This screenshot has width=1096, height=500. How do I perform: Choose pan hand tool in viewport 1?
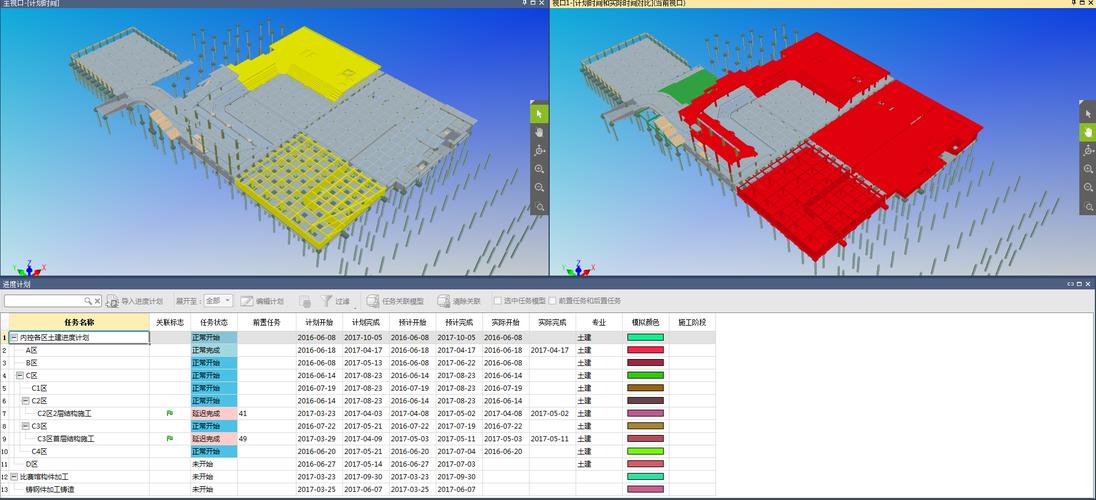pos(1088,132)
